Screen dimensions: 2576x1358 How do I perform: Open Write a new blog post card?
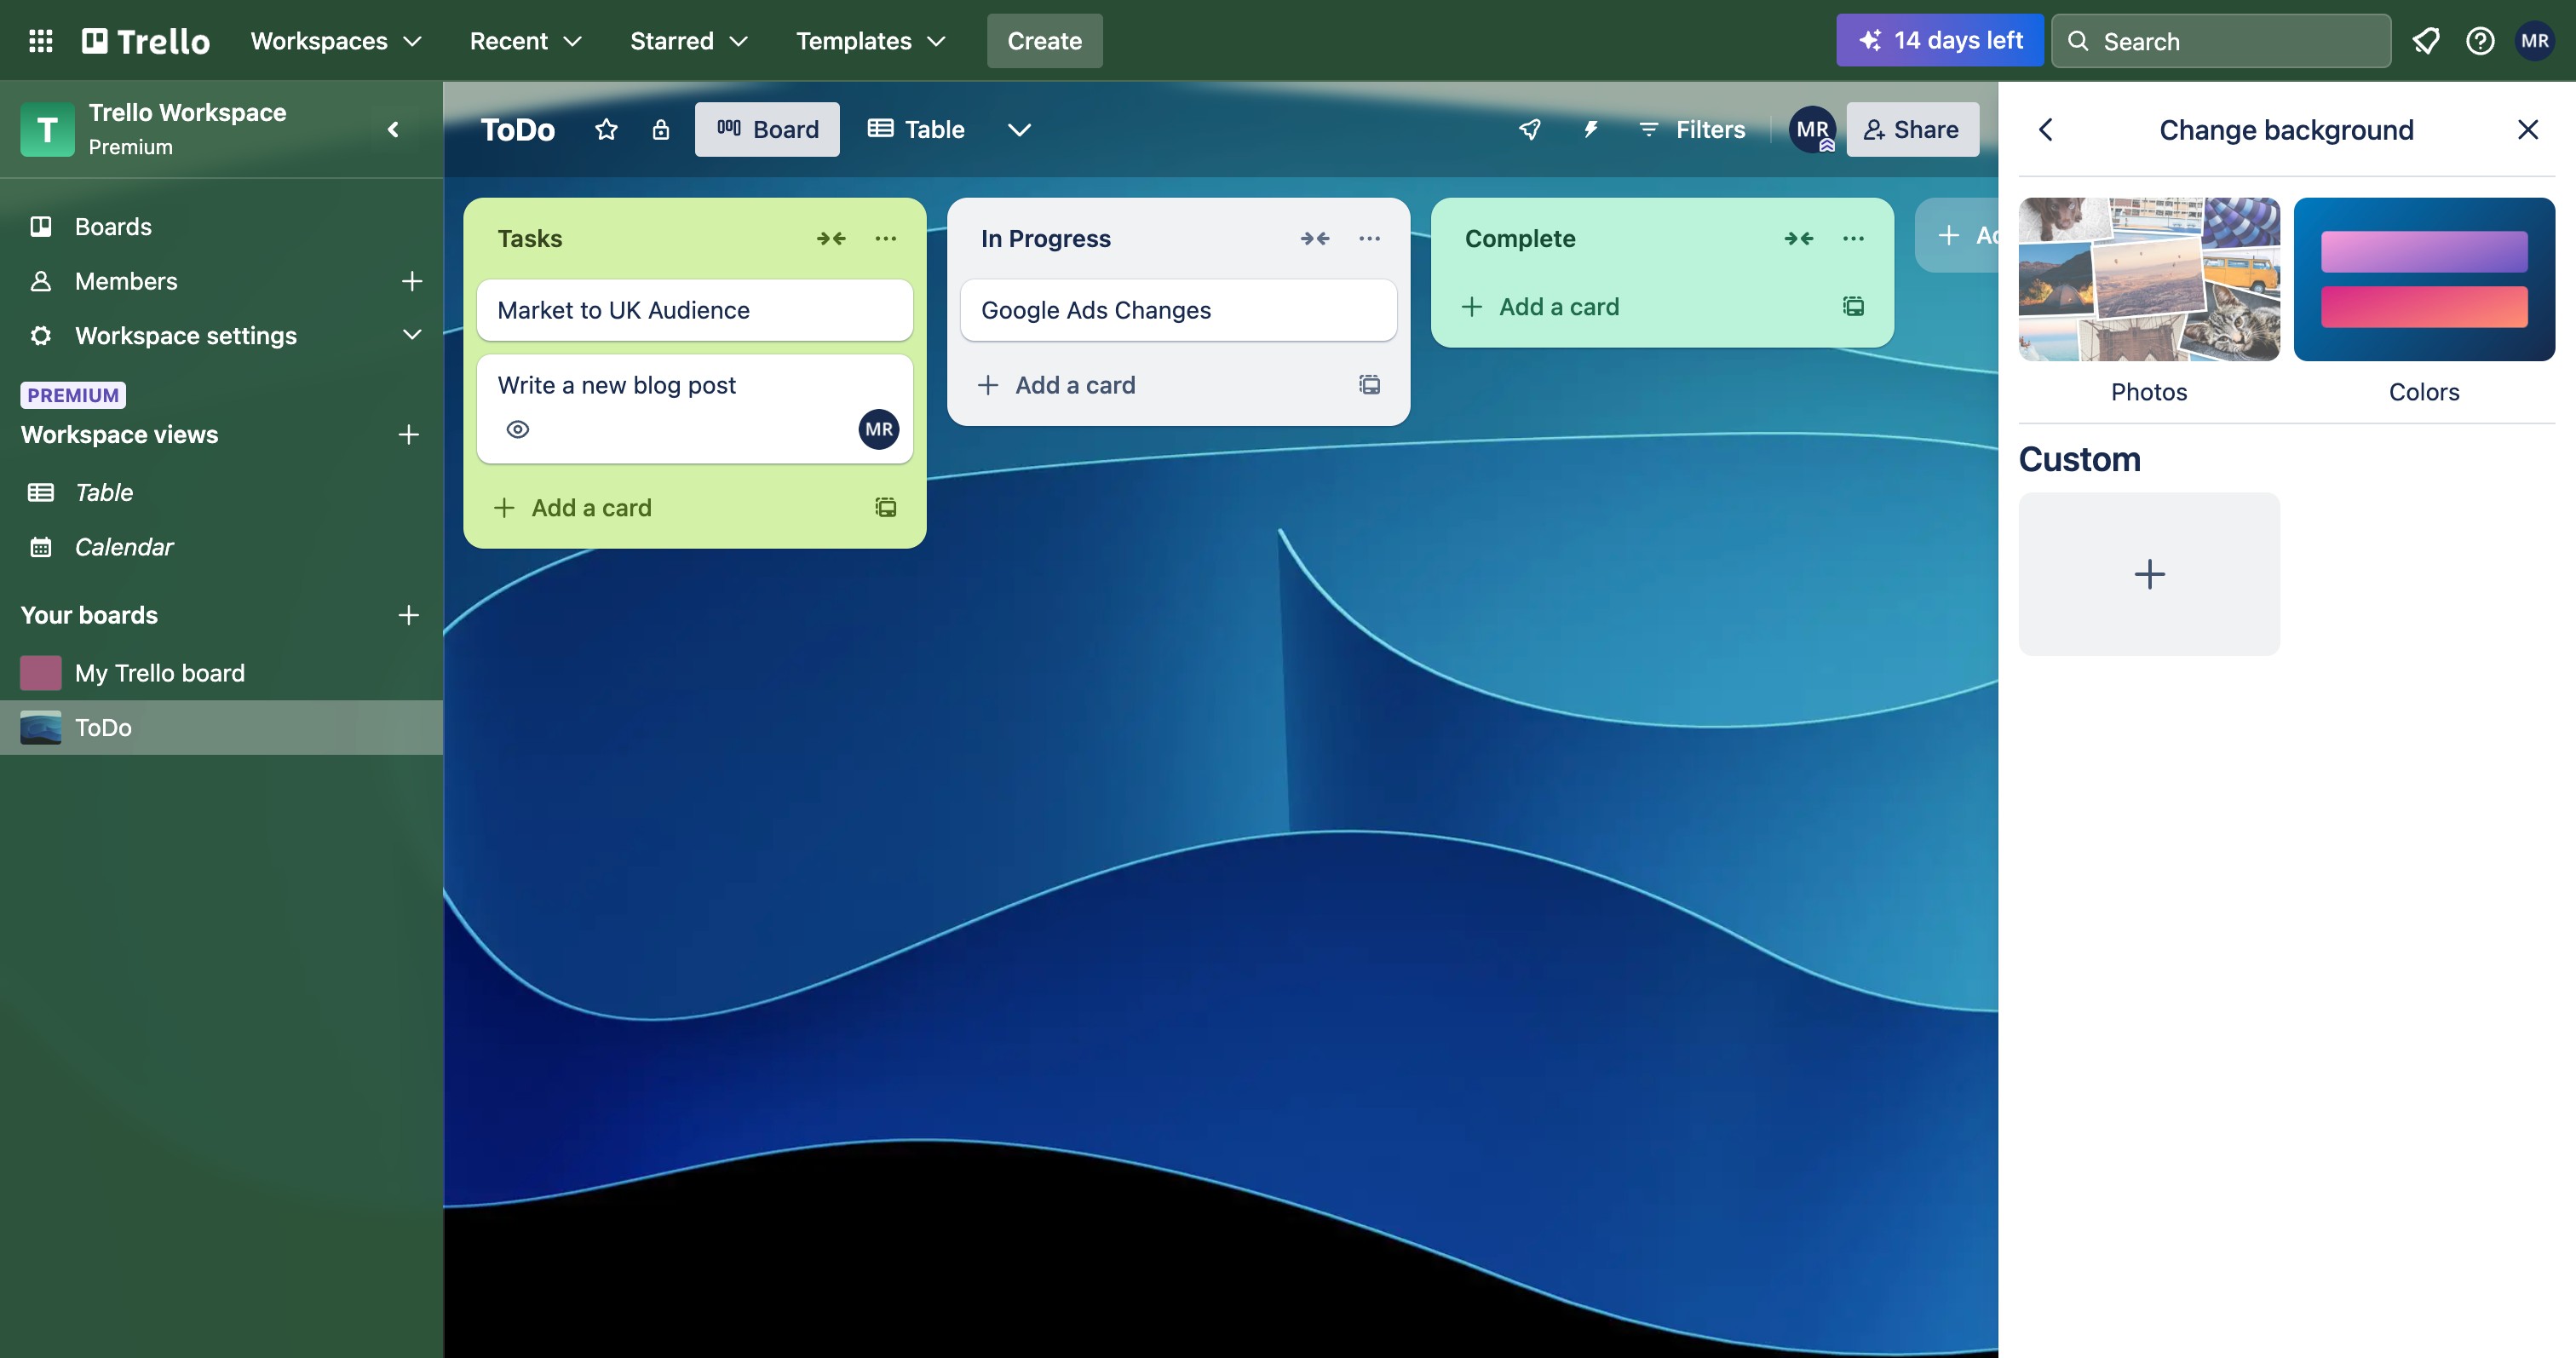coord(694,409)
